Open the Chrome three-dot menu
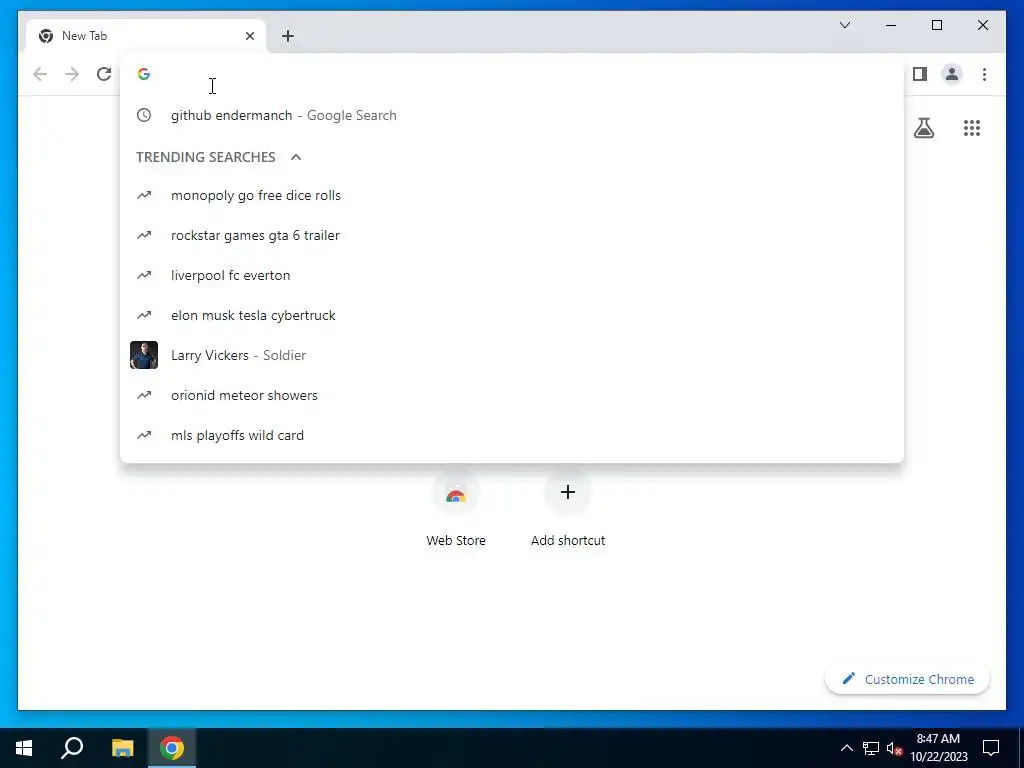Screen dimensions: 1024x768 click(x=984, y=74)
